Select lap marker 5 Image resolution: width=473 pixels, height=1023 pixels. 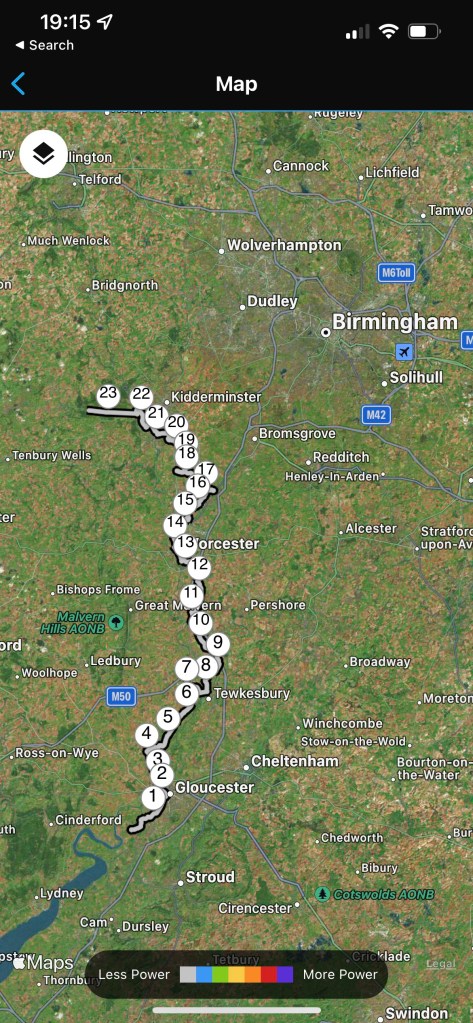point(168,718)
